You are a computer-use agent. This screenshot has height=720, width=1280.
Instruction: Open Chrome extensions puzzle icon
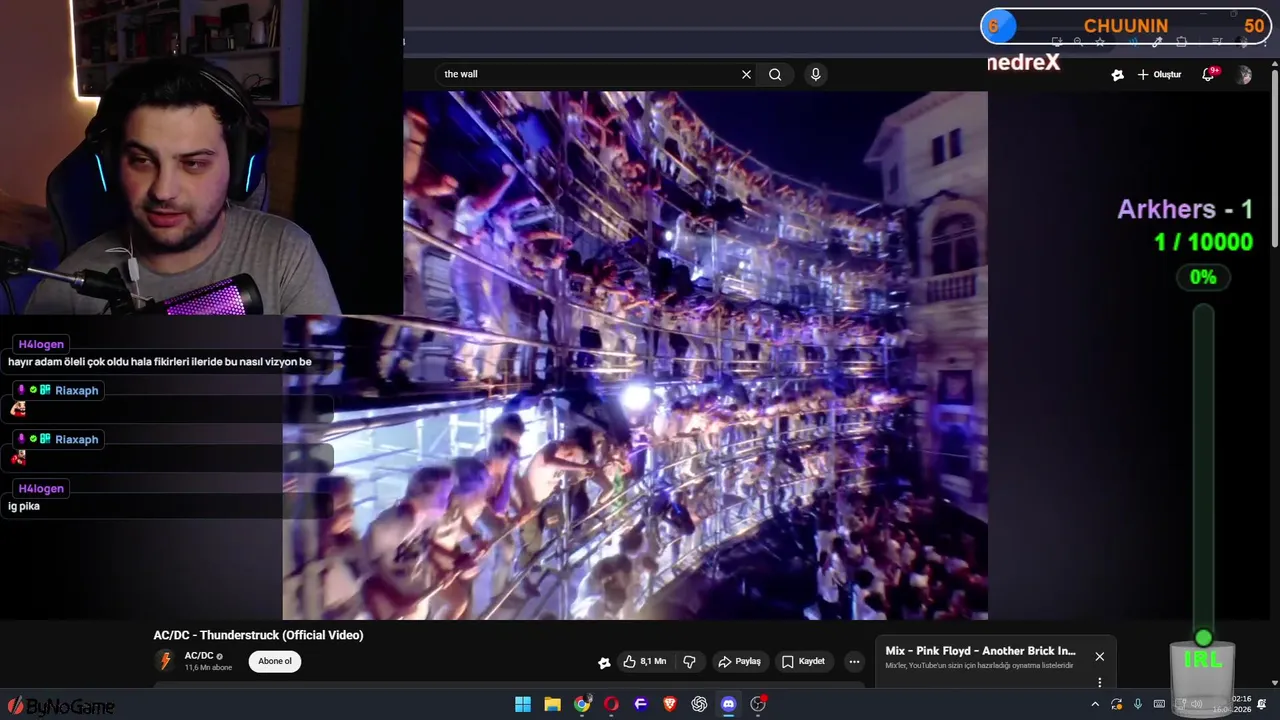pos(1182,42)
